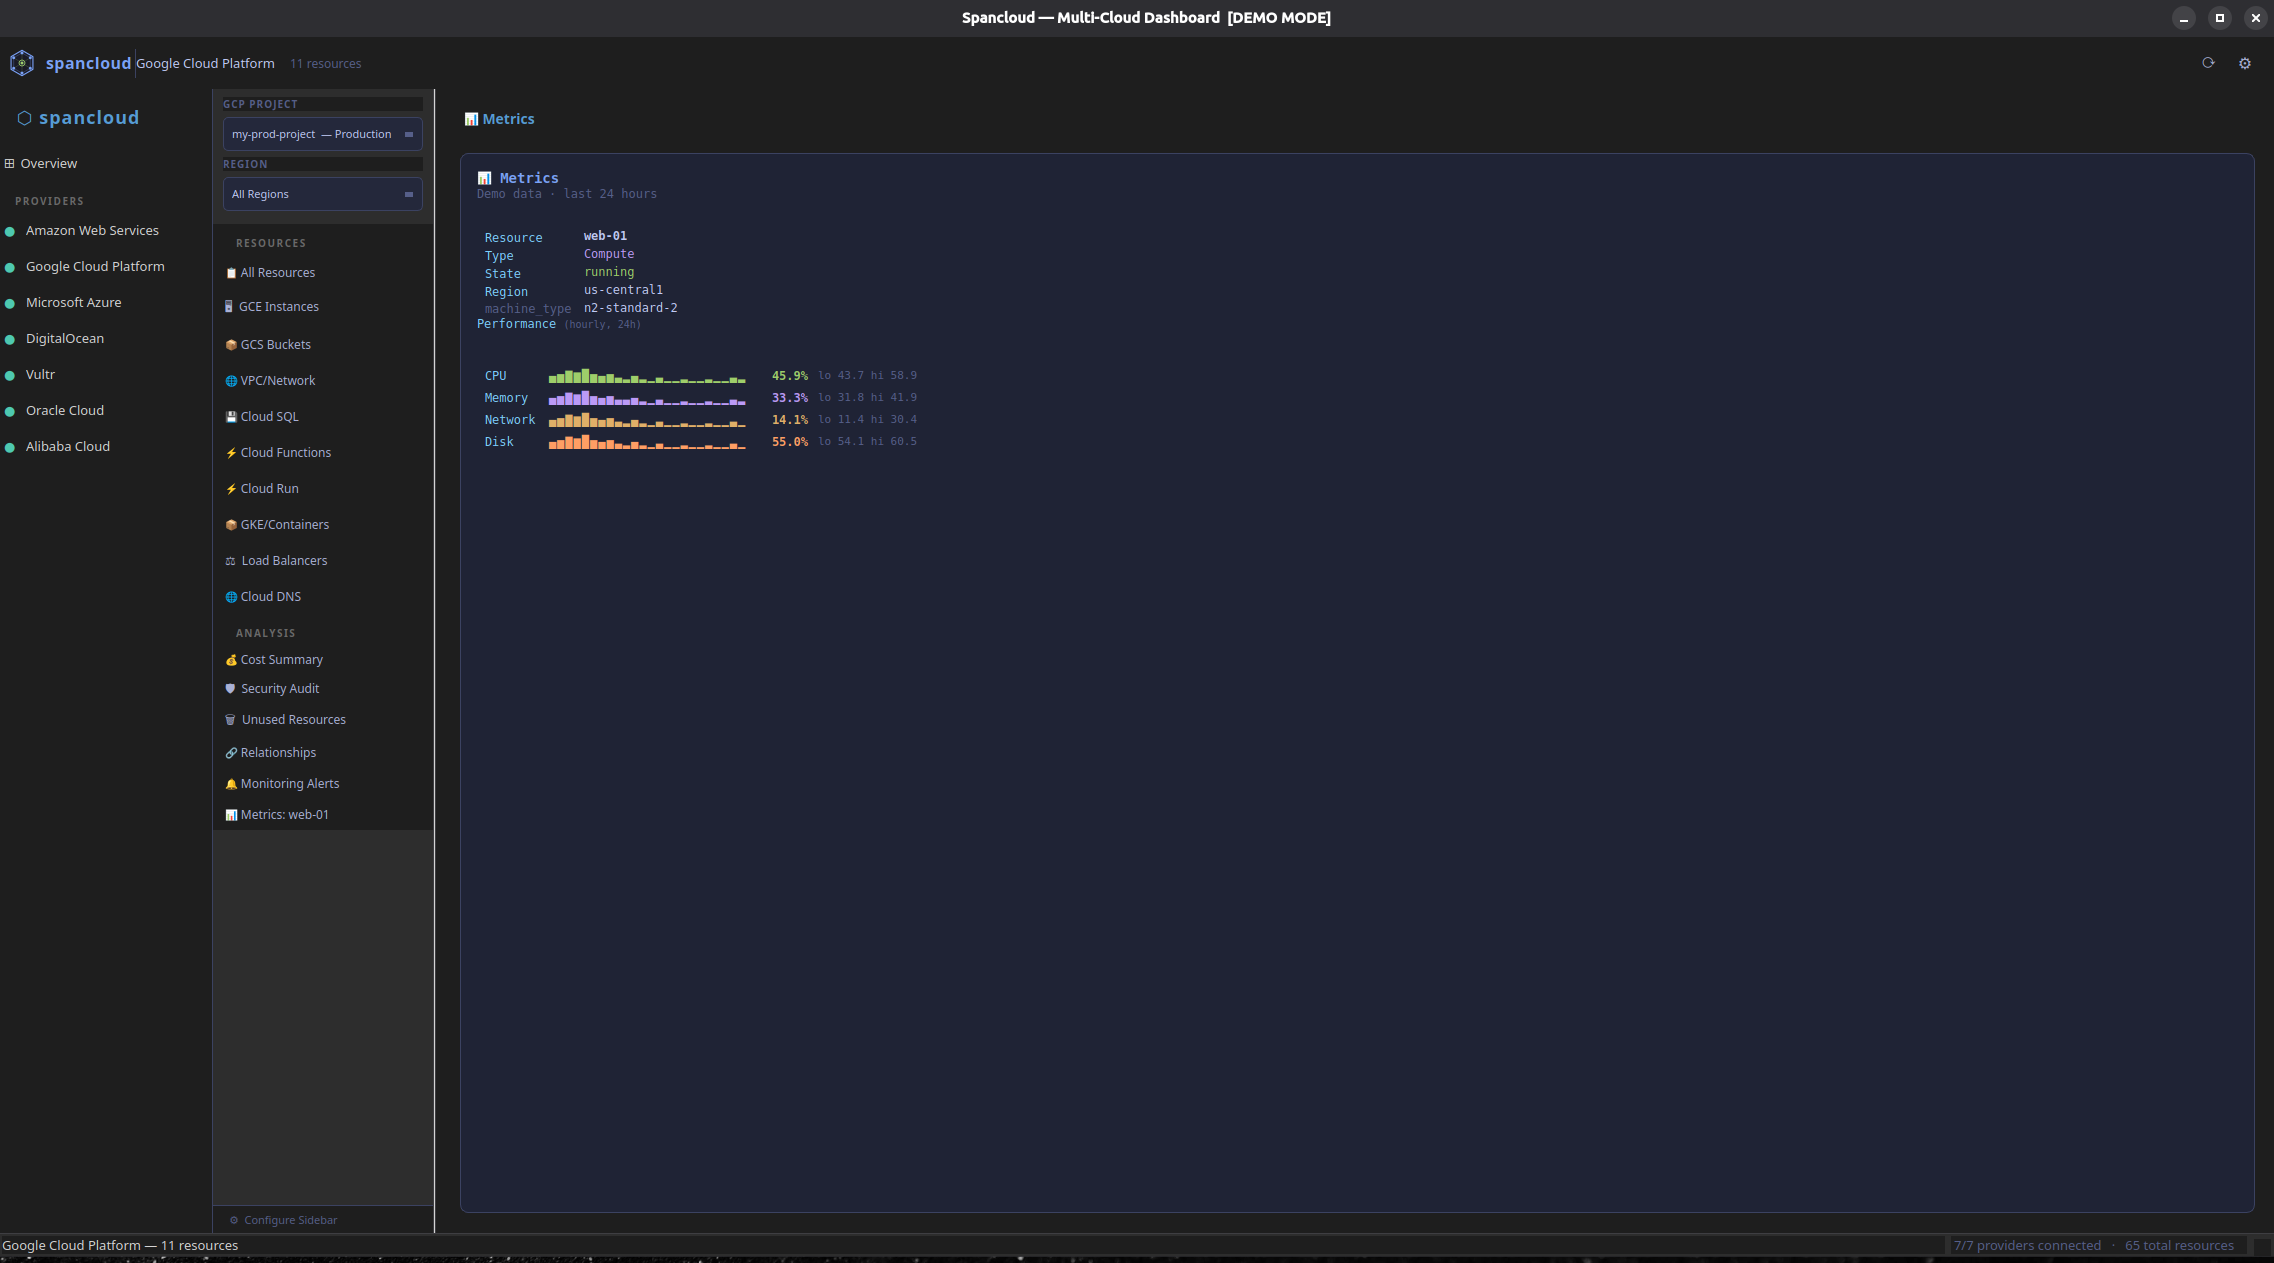The height and width of the screenshot is (1263, 2274).
Task: Click the refresh icon in top bar
Action: pos(2208,63)
